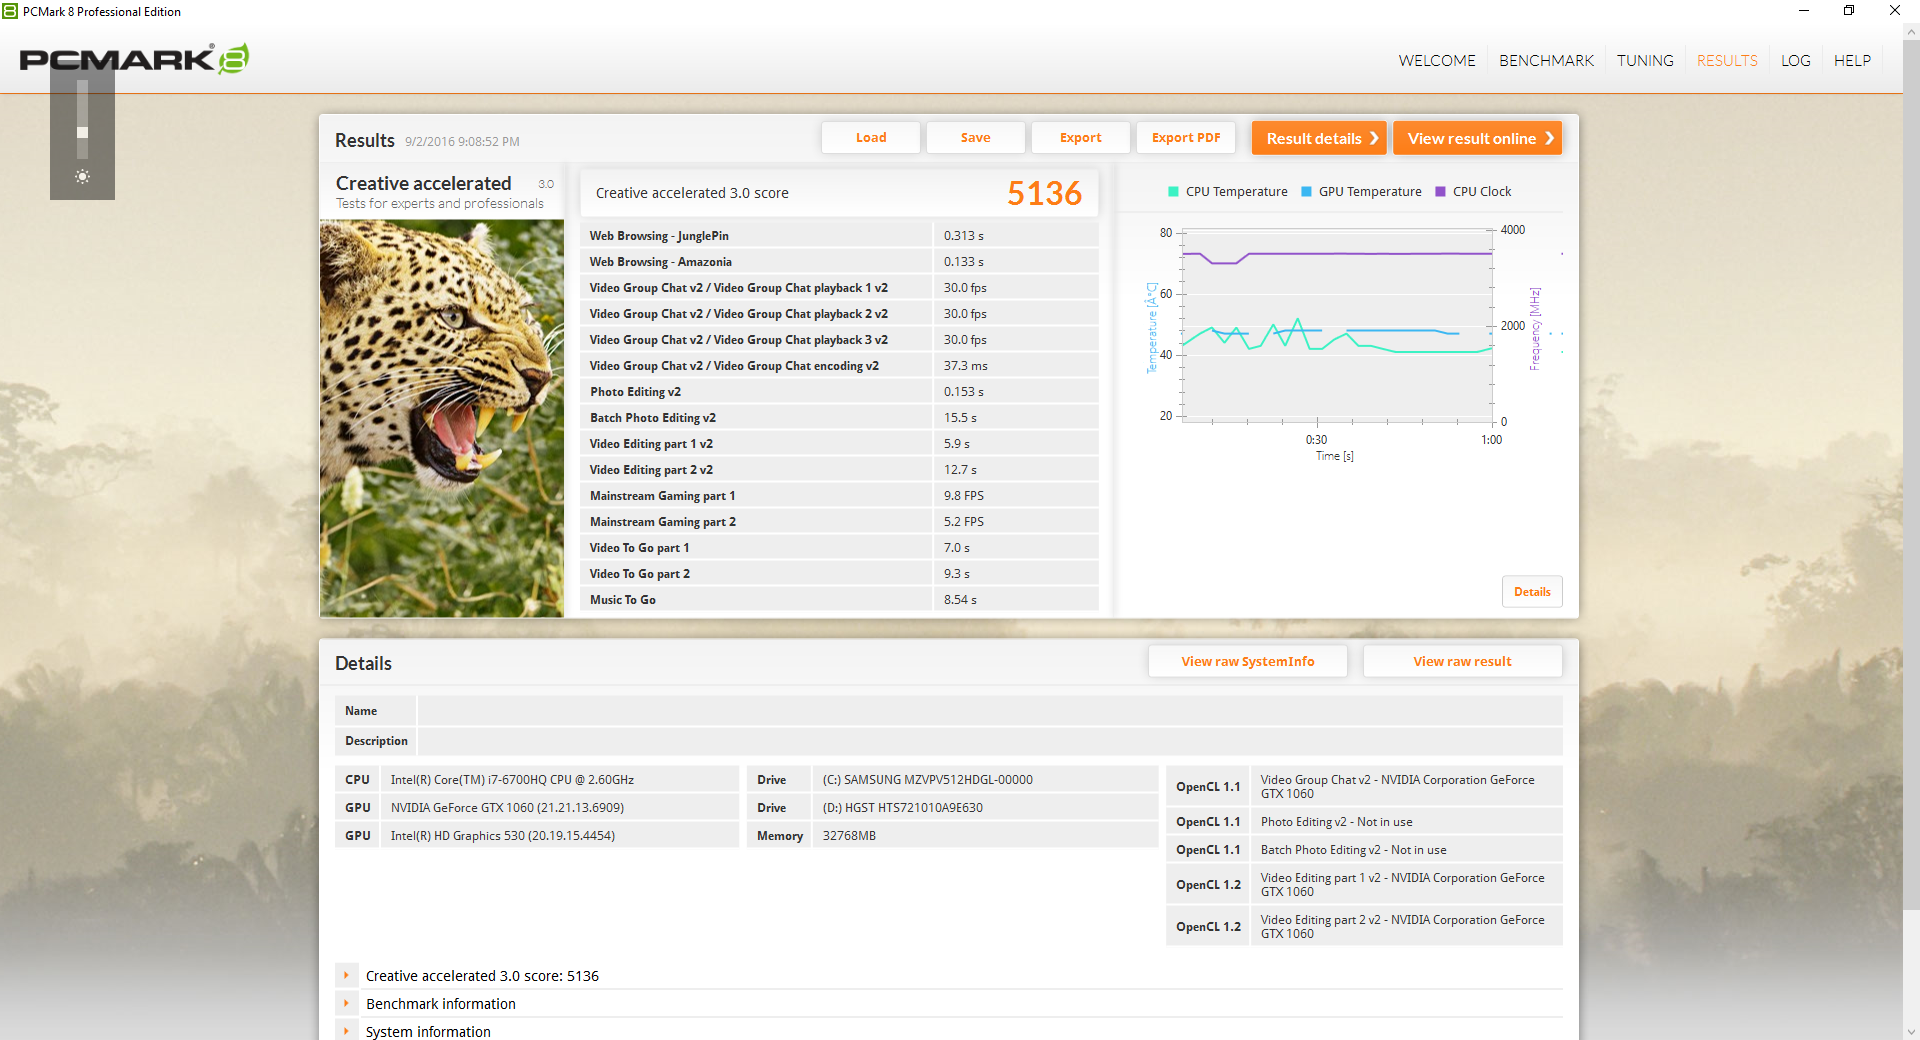Click the results timestamp 9/2/2016
Screen dimensions: 1920x1040
(x=462, y=142)
